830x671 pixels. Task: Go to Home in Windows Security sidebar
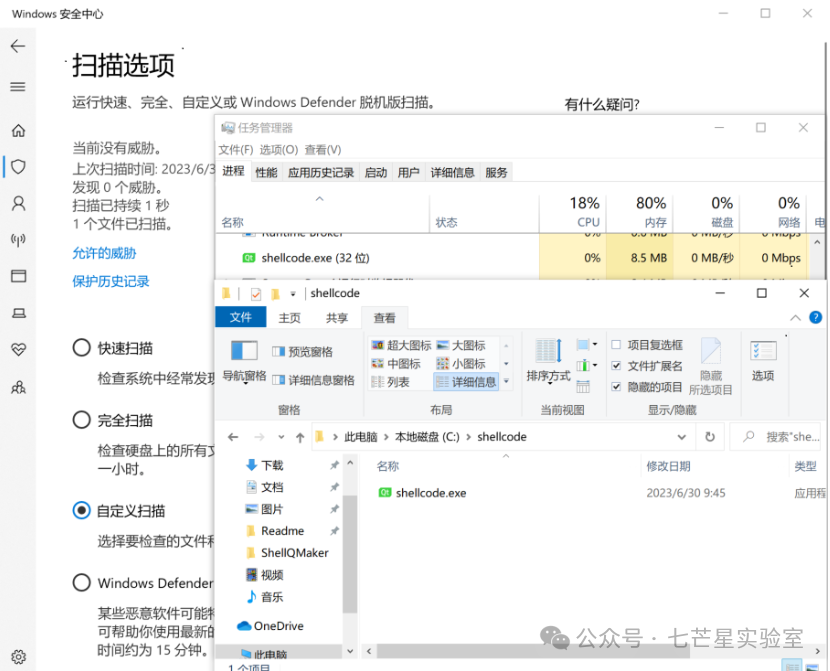coord(19,130)
